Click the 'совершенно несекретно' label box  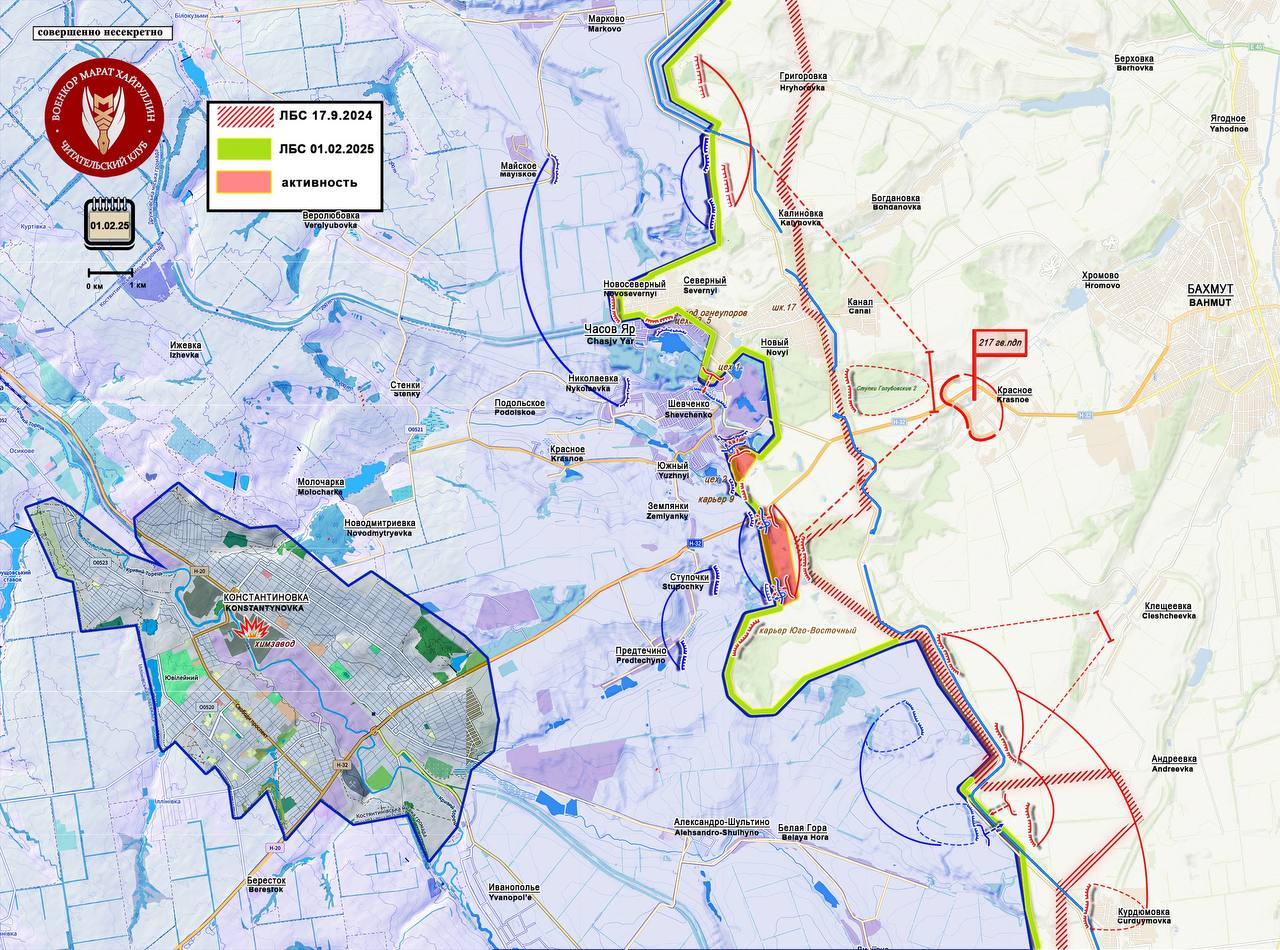point(103,32)
